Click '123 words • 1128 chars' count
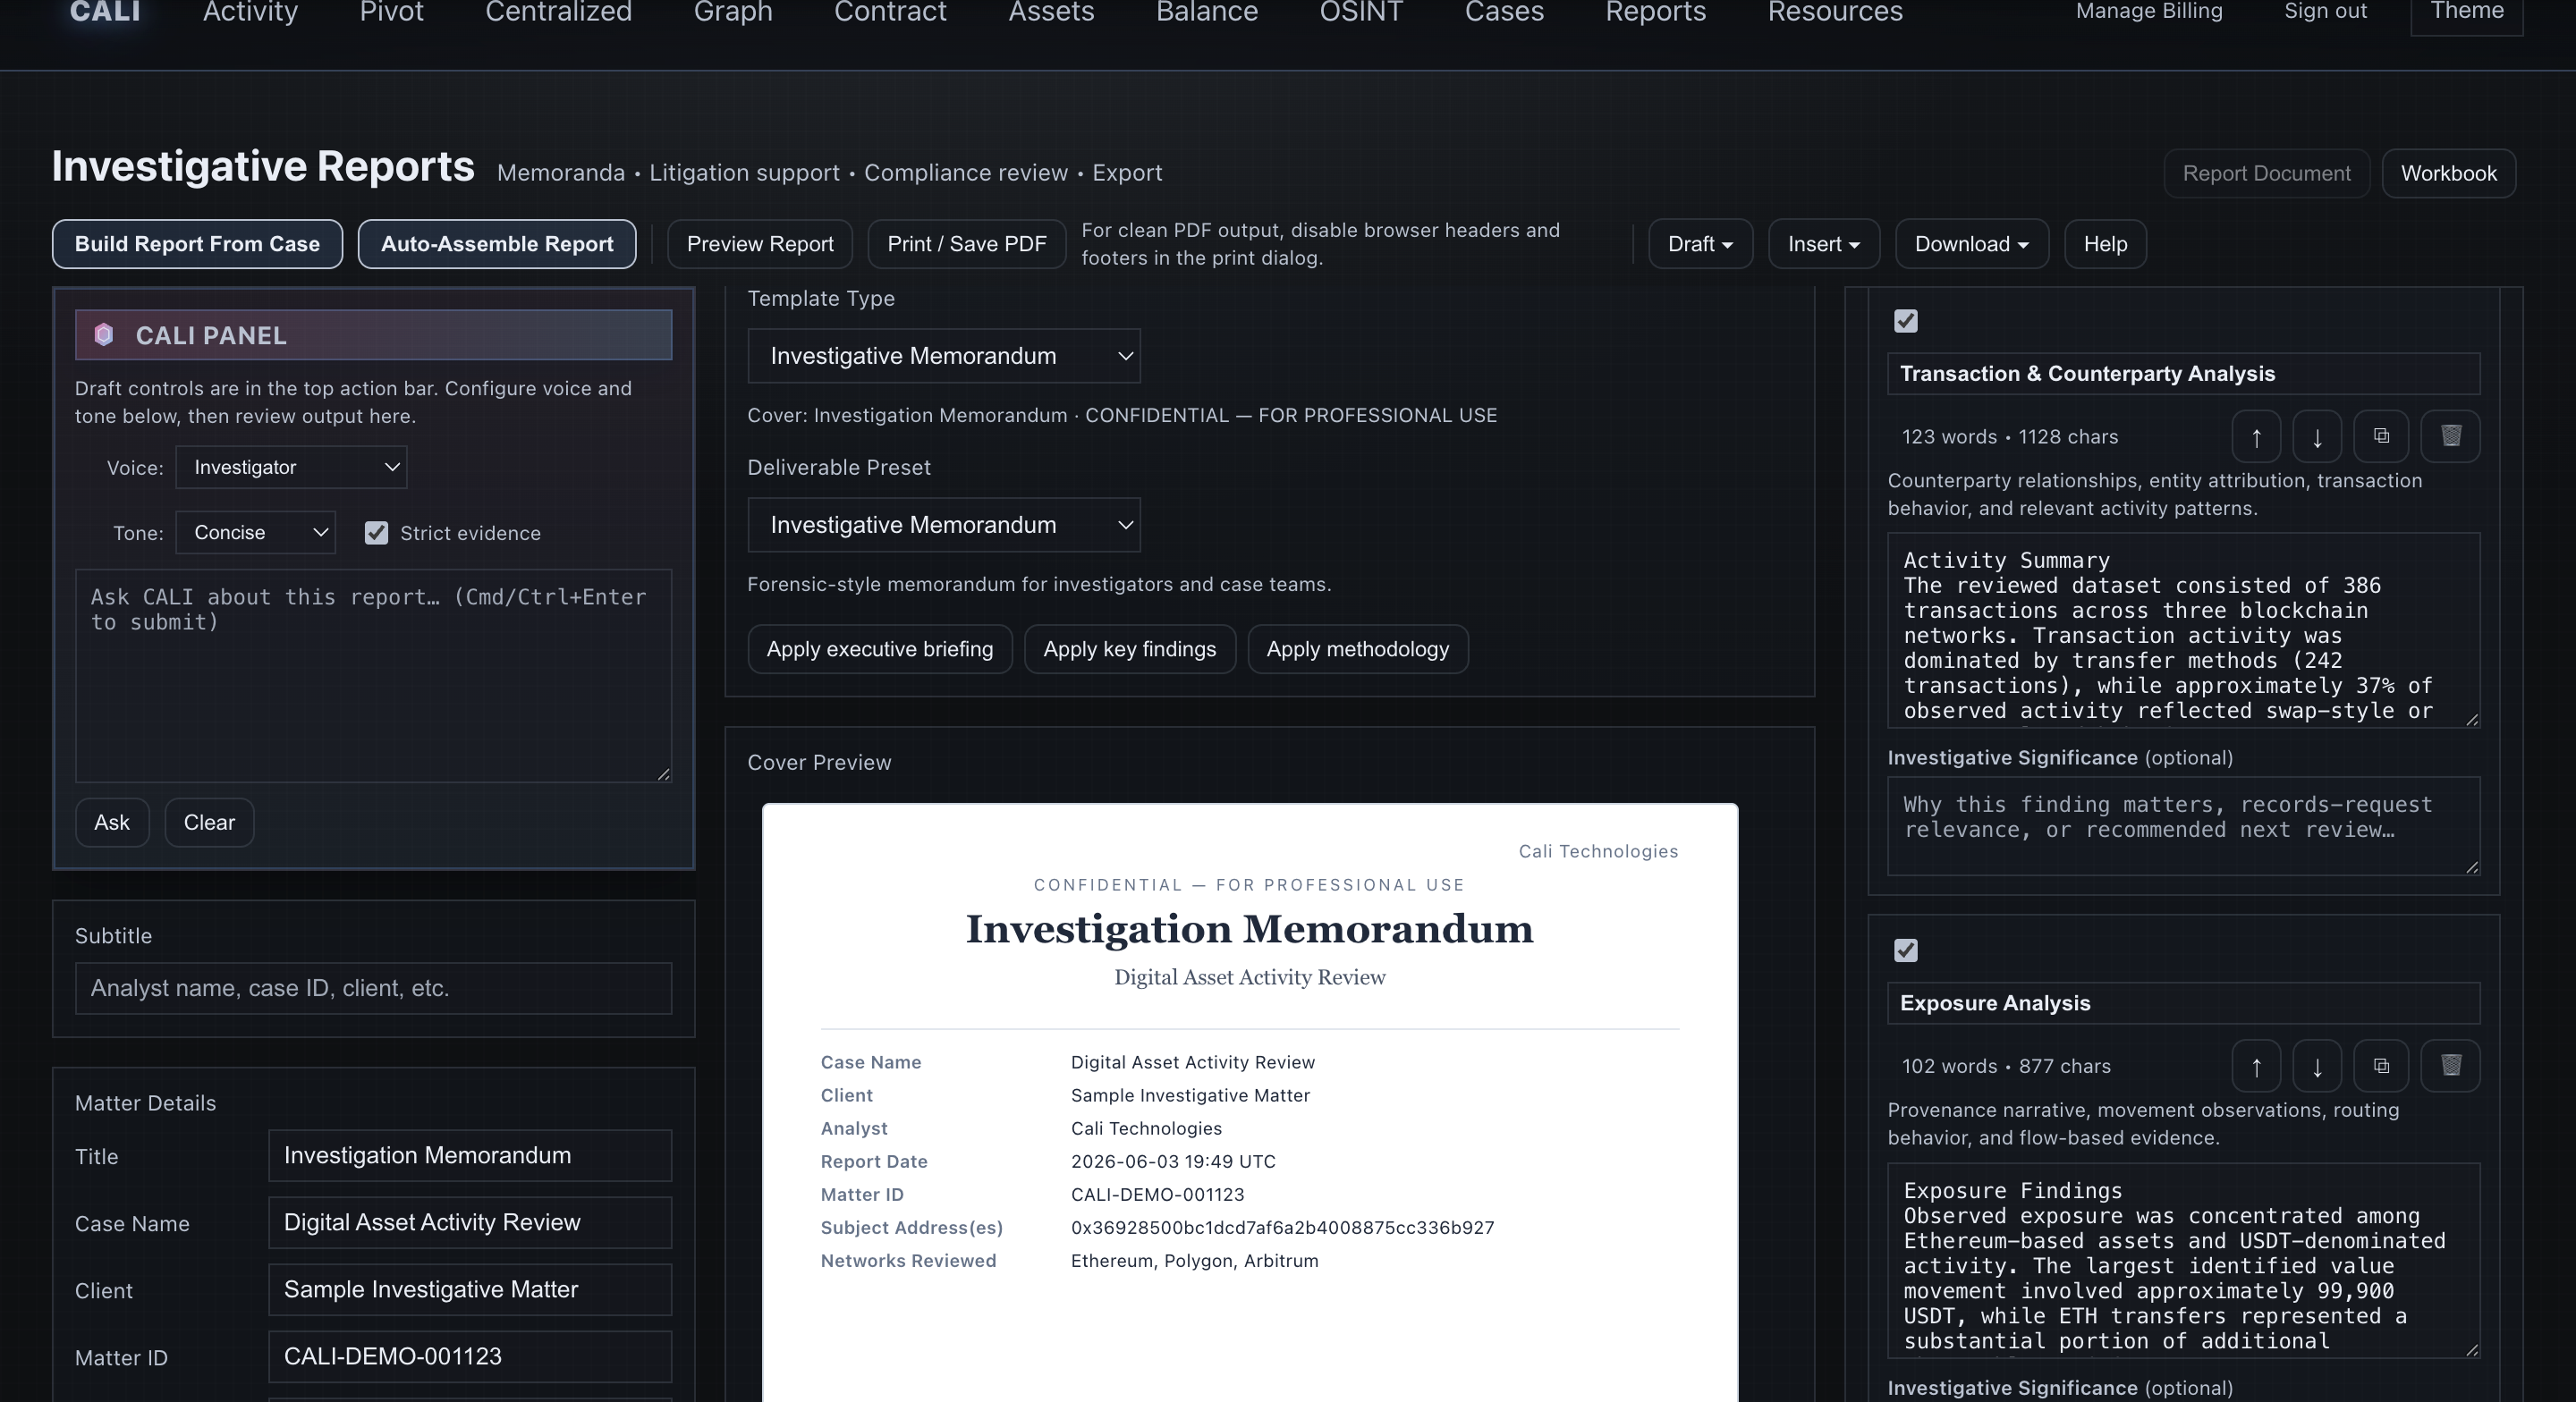 2009,437
